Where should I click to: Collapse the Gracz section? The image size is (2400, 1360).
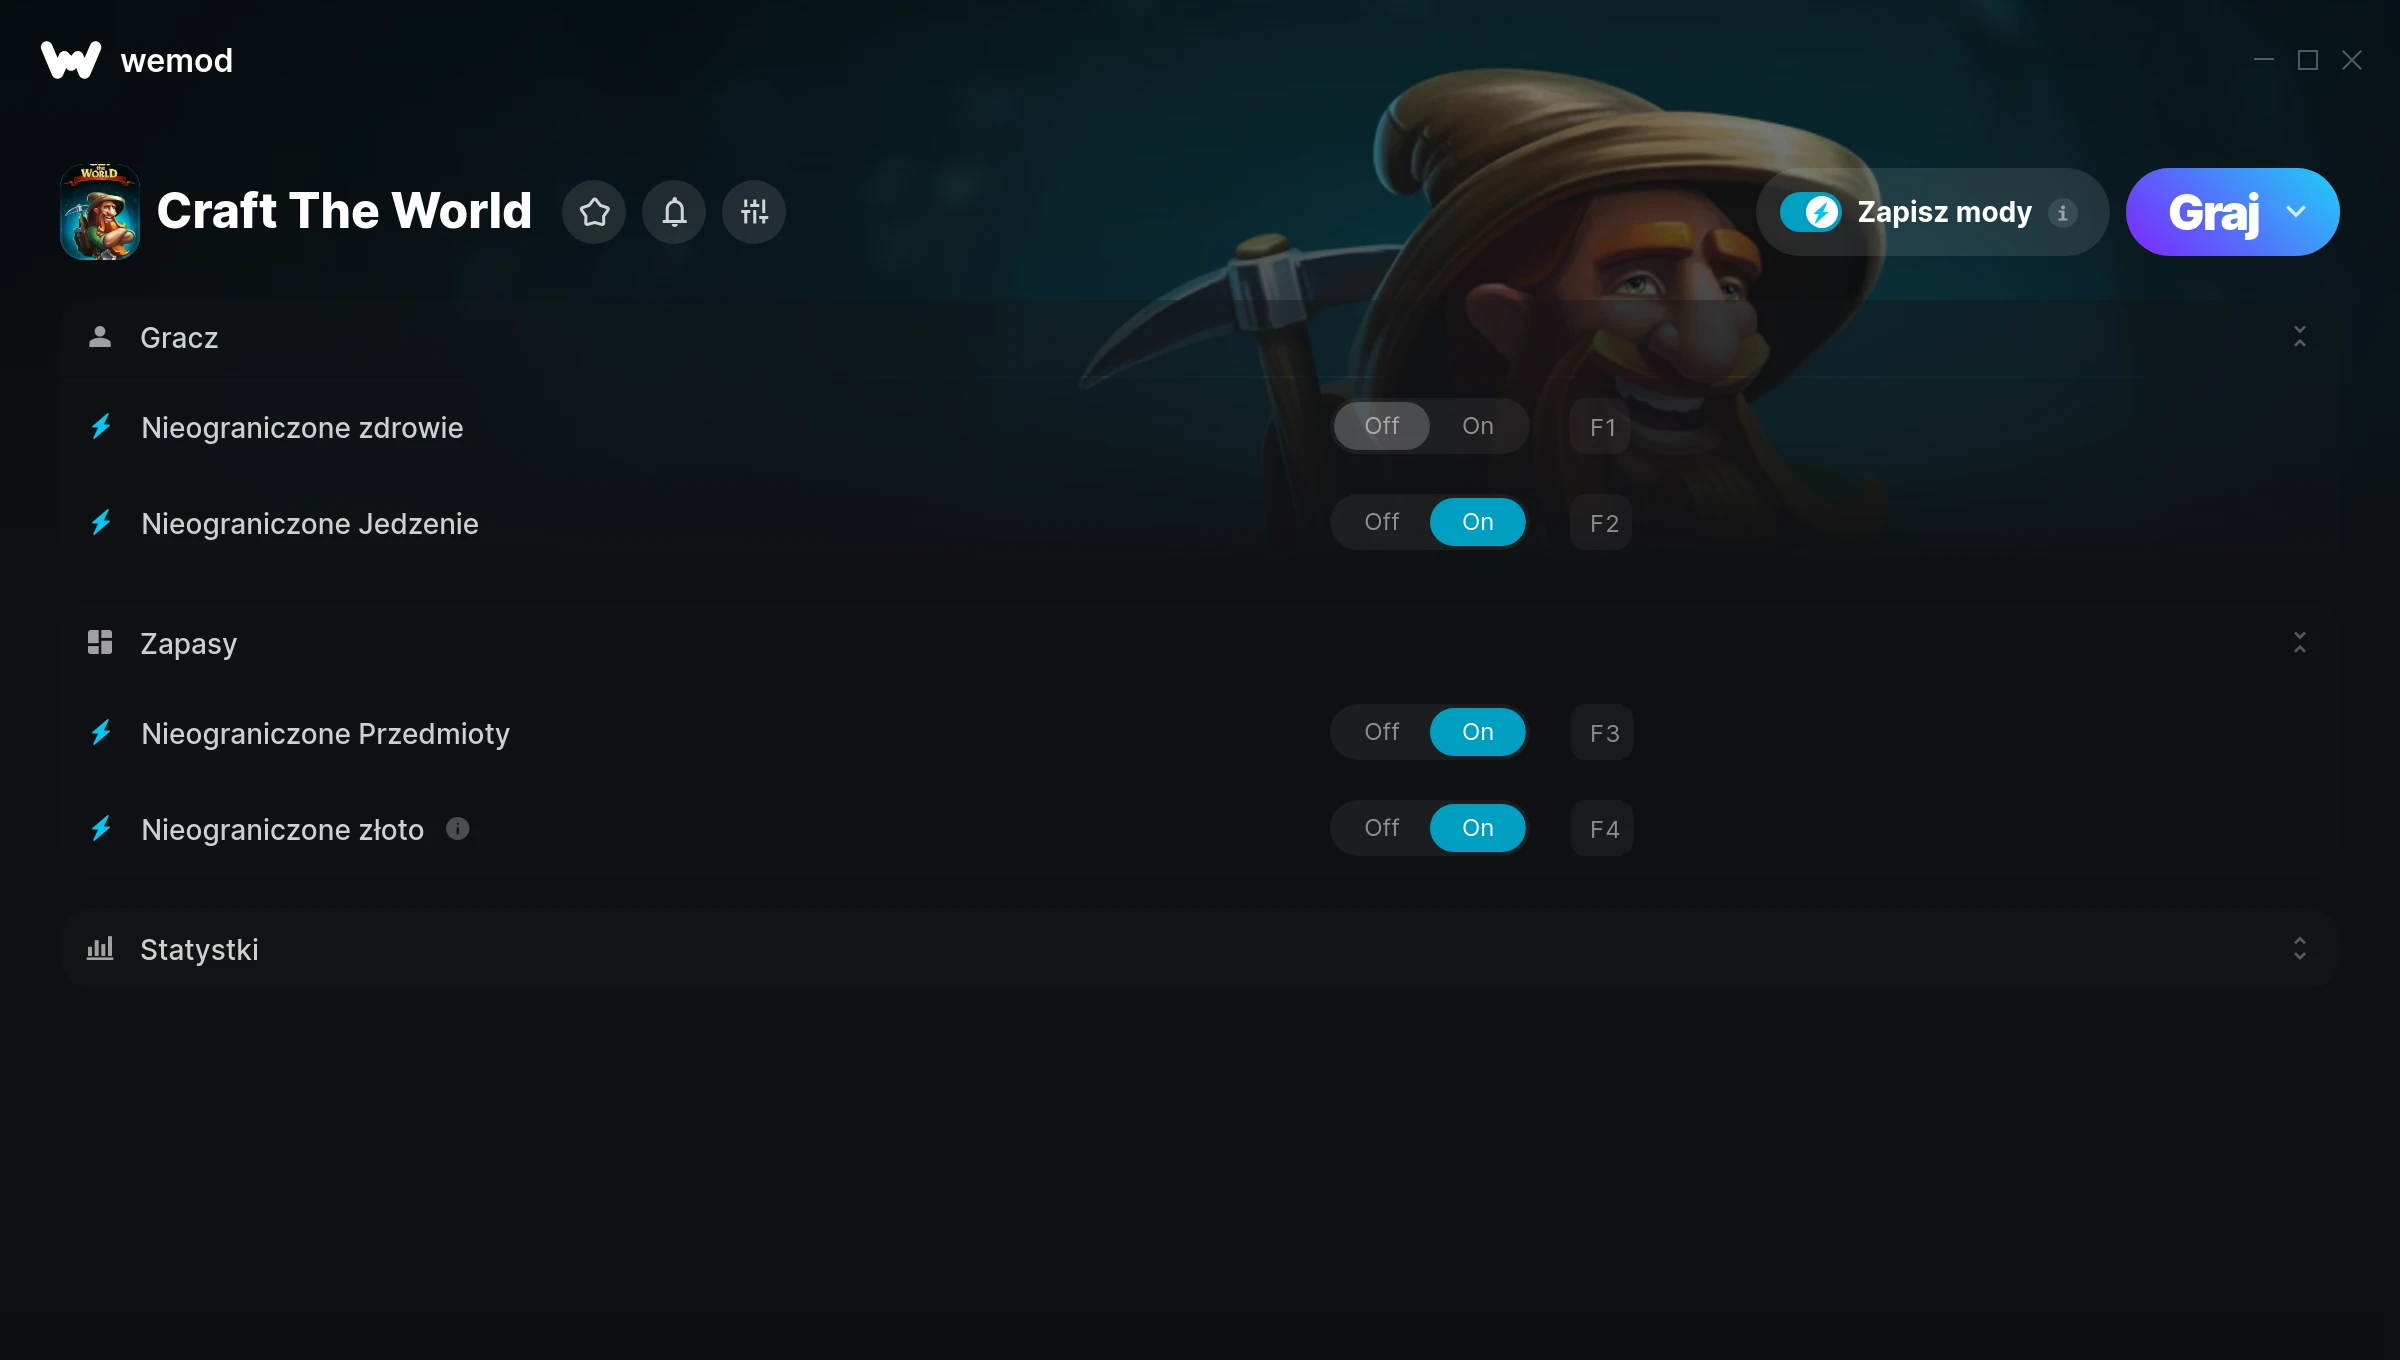coord(2300,337)
